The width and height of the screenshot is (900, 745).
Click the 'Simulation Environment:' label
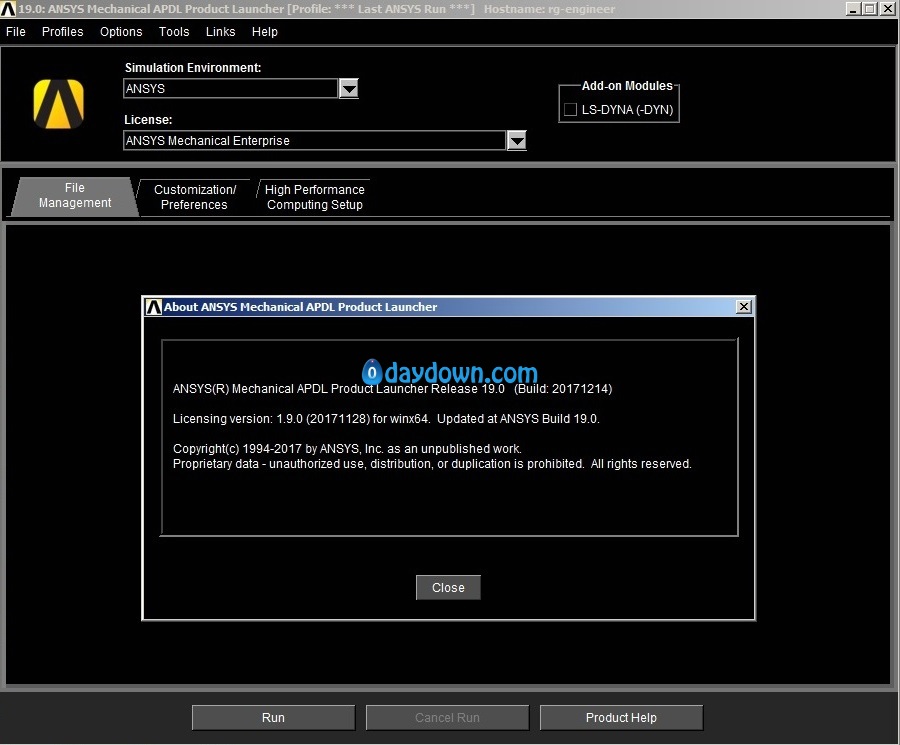(x=193, y=68)
